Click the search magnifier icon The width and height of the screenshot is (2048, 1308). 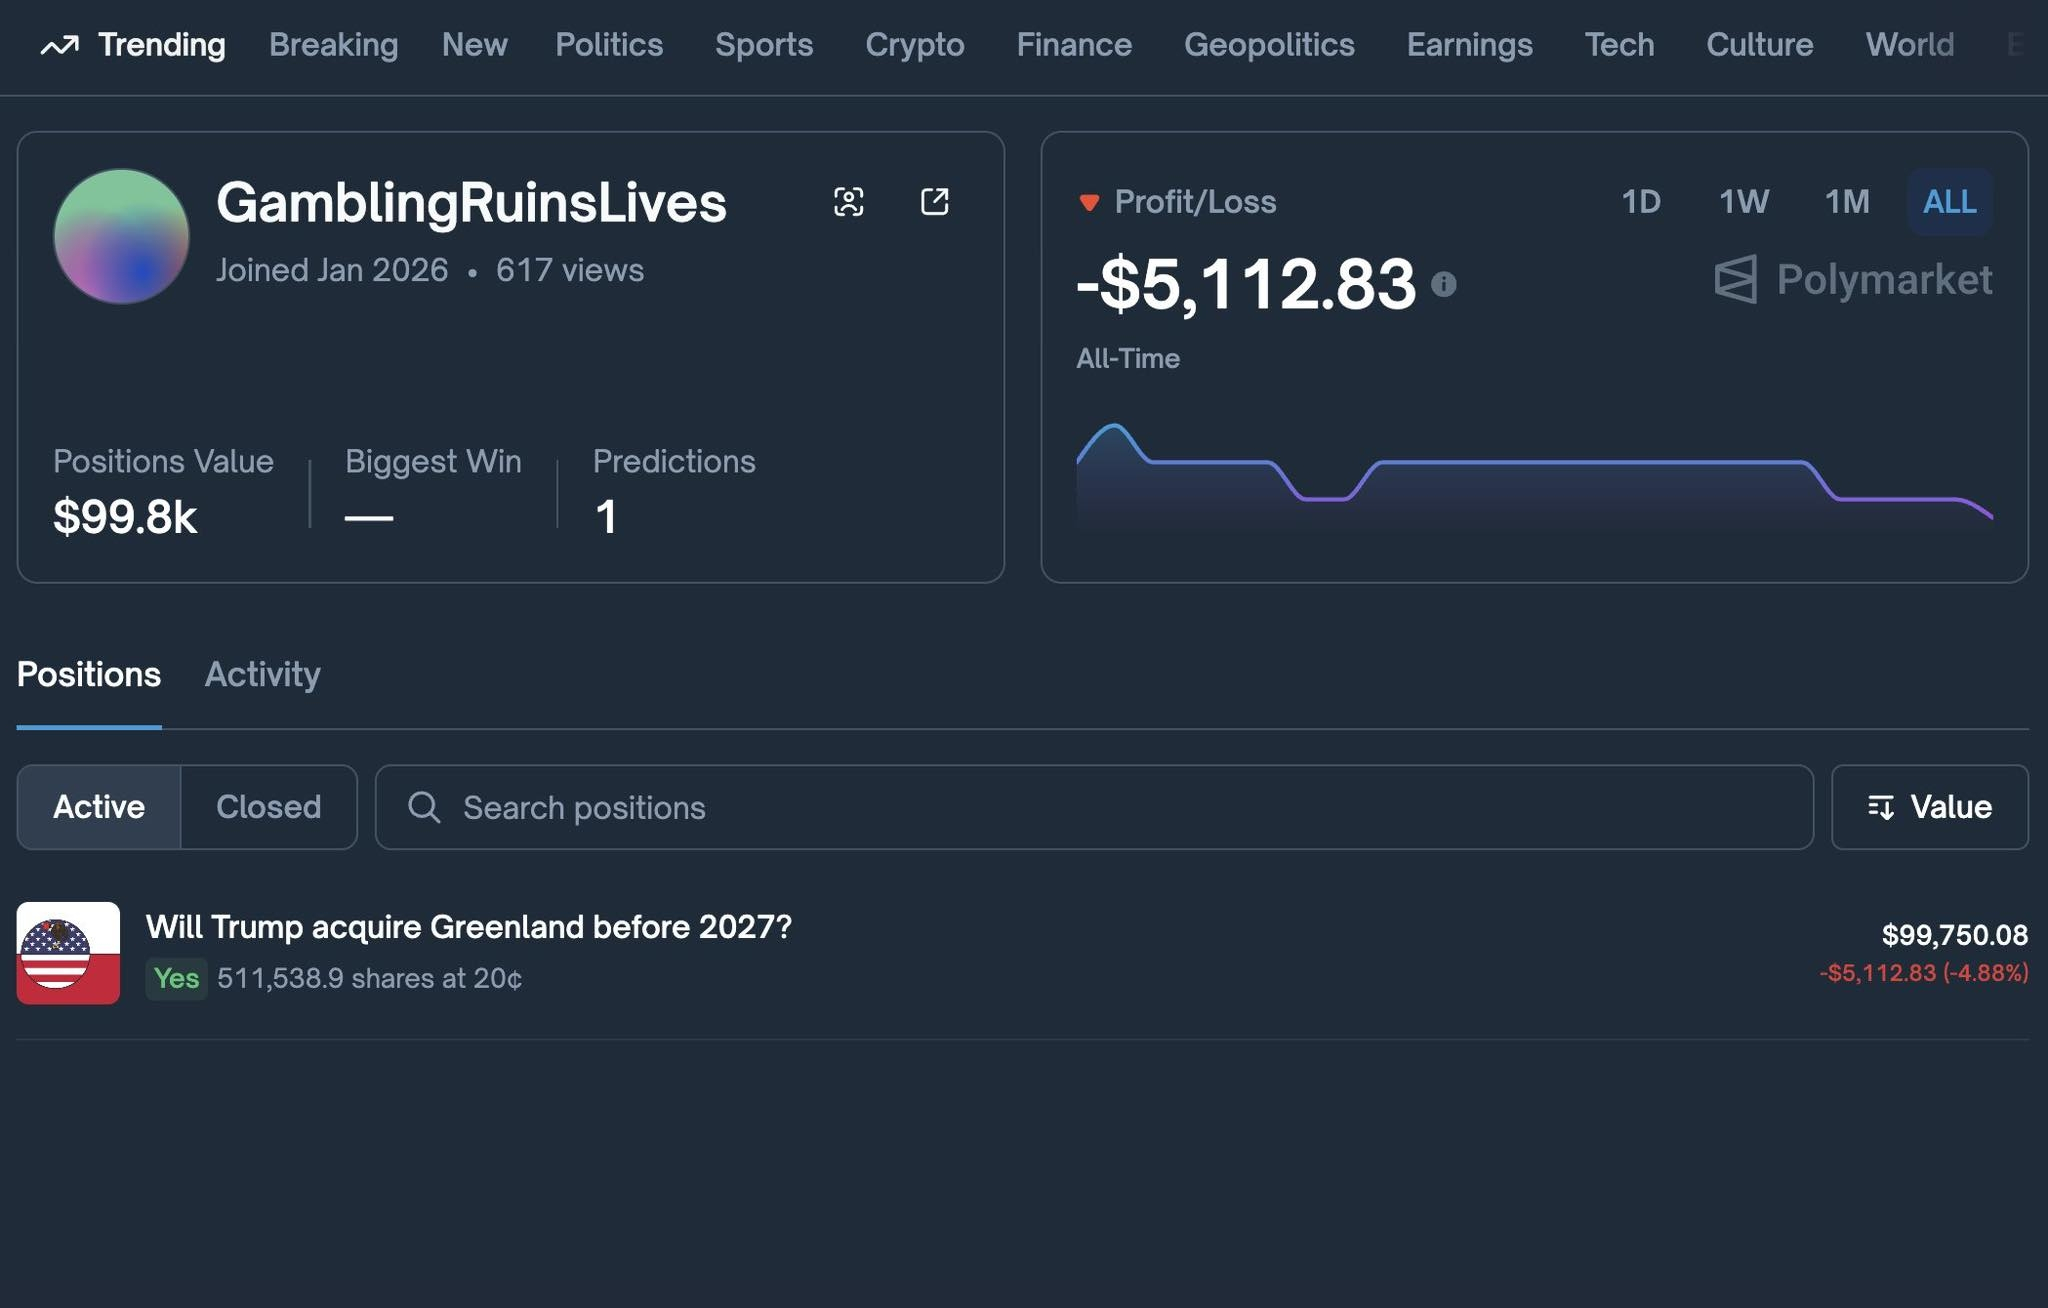click(x=424, y=807)
